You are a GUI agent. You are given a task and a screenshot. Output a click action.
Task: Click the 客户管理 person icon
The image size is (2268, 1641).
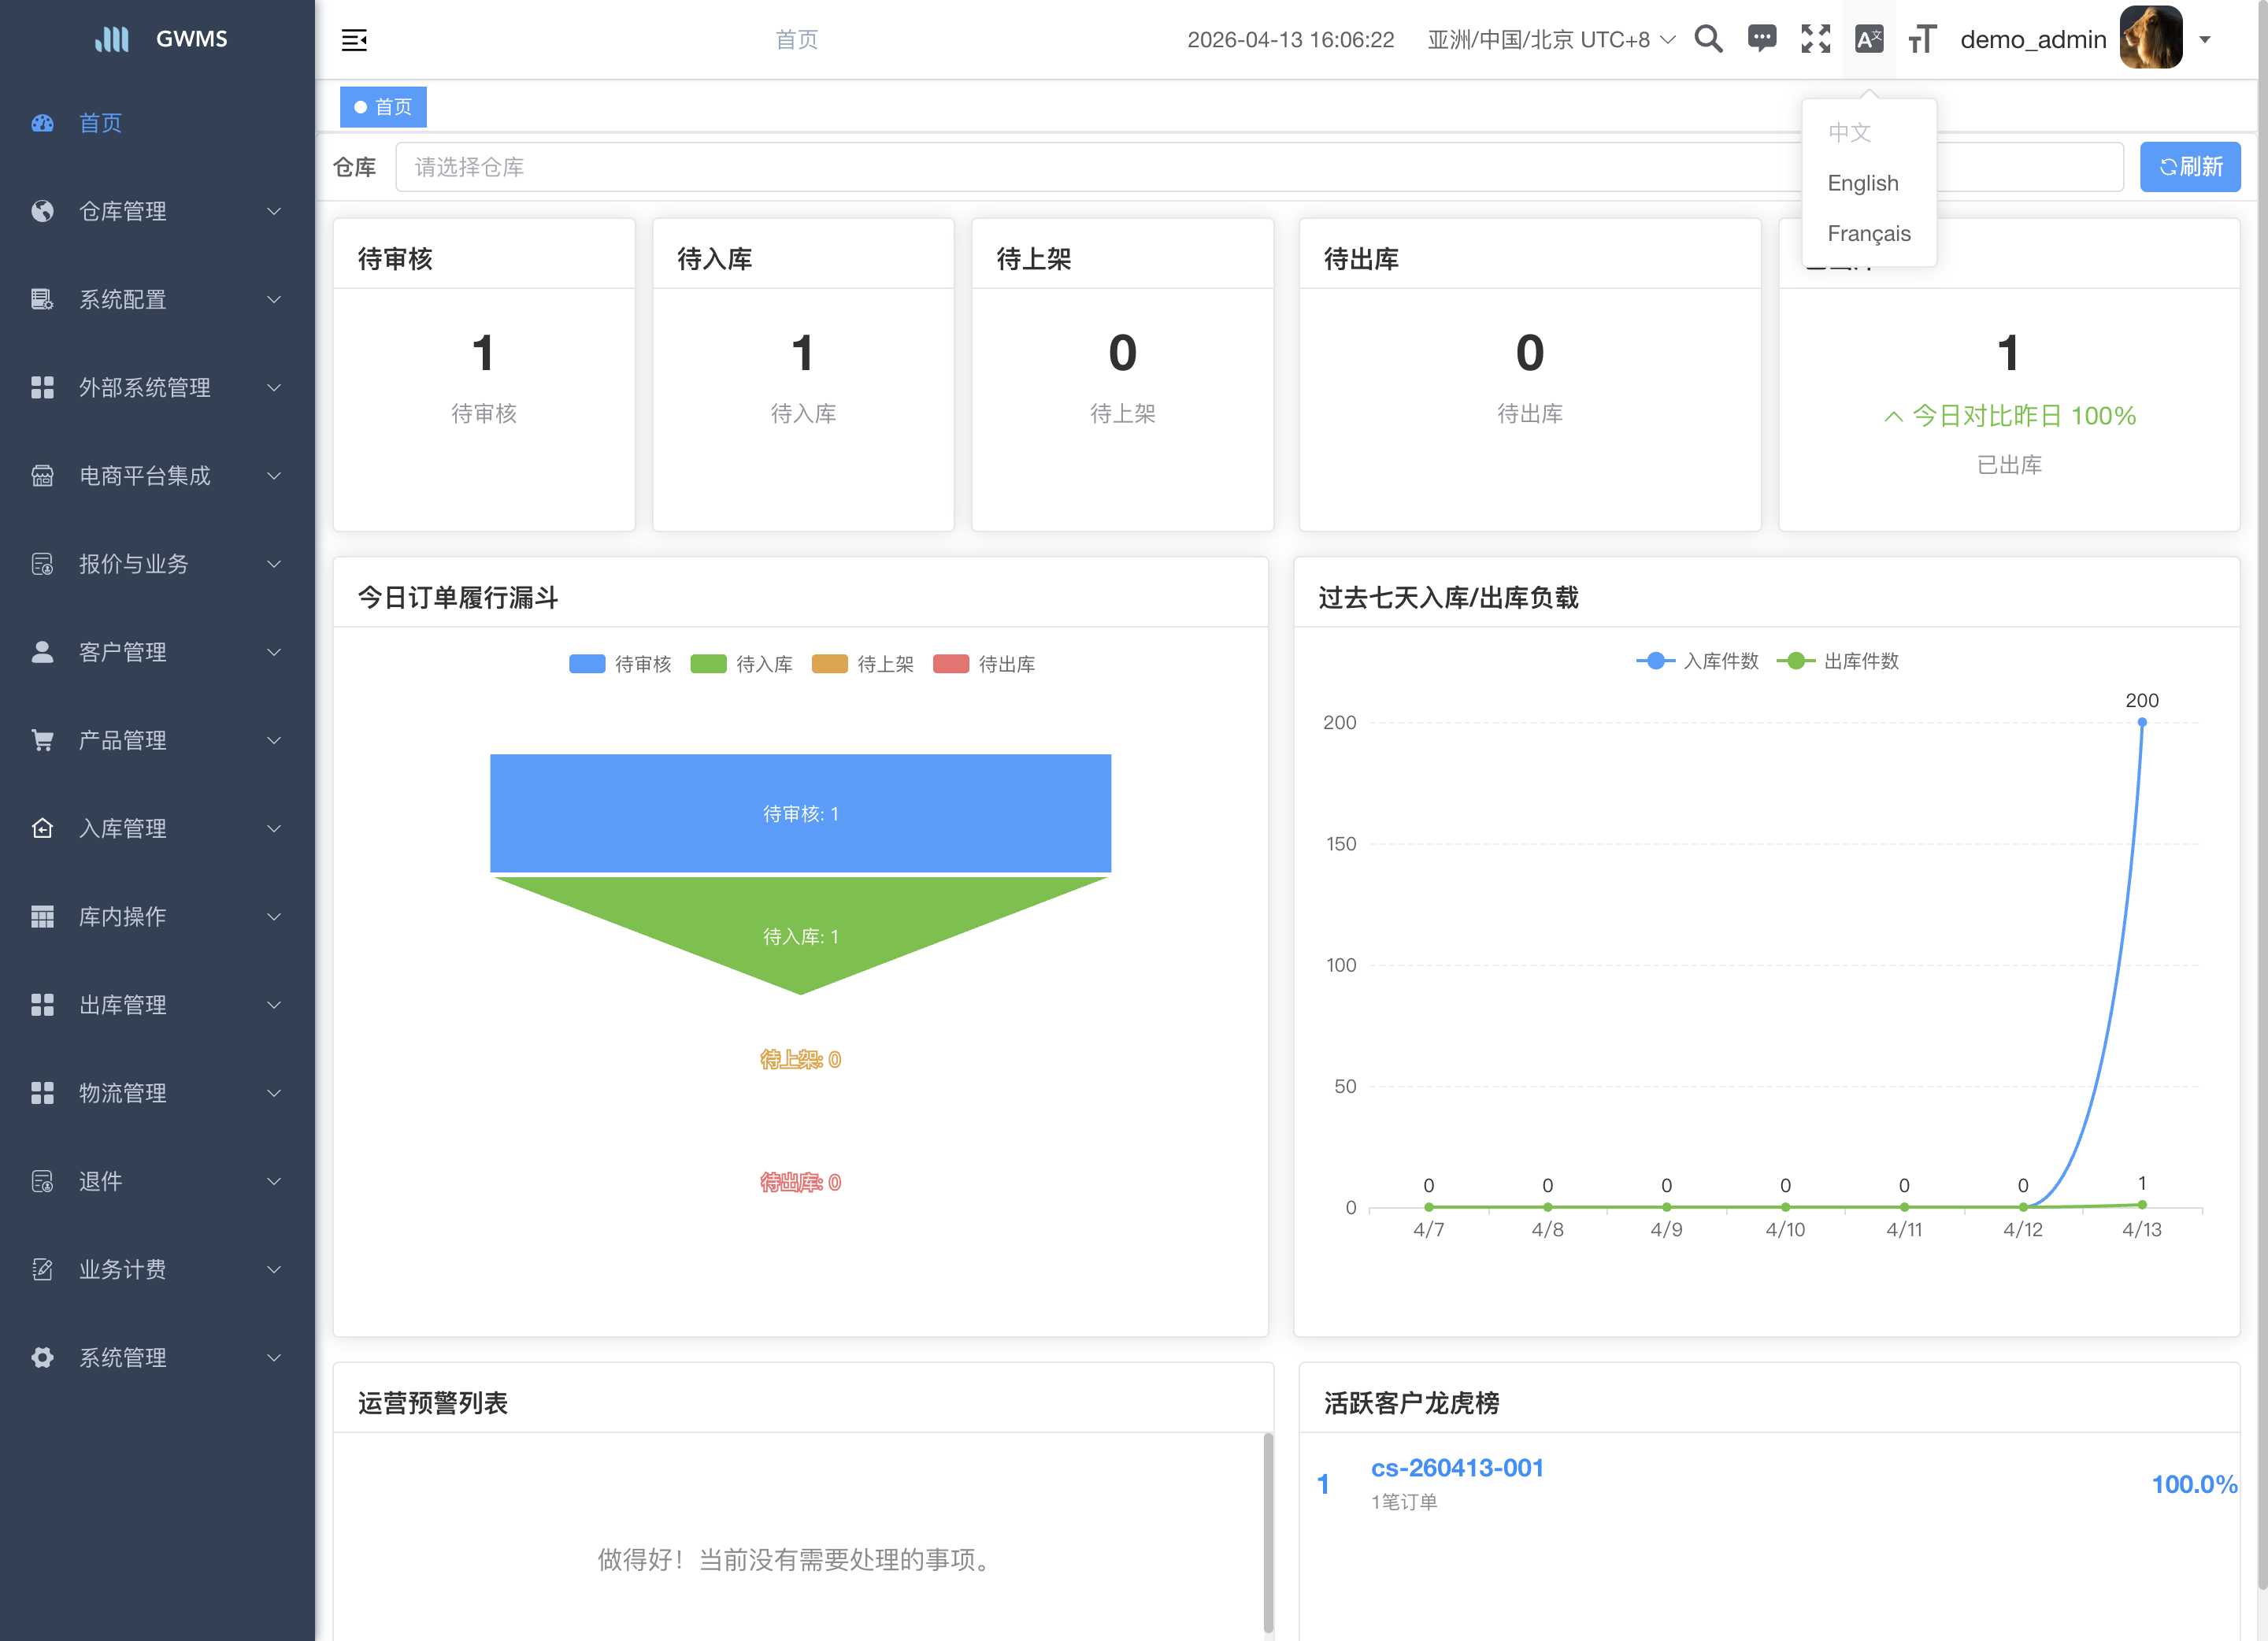coord(42,652)
